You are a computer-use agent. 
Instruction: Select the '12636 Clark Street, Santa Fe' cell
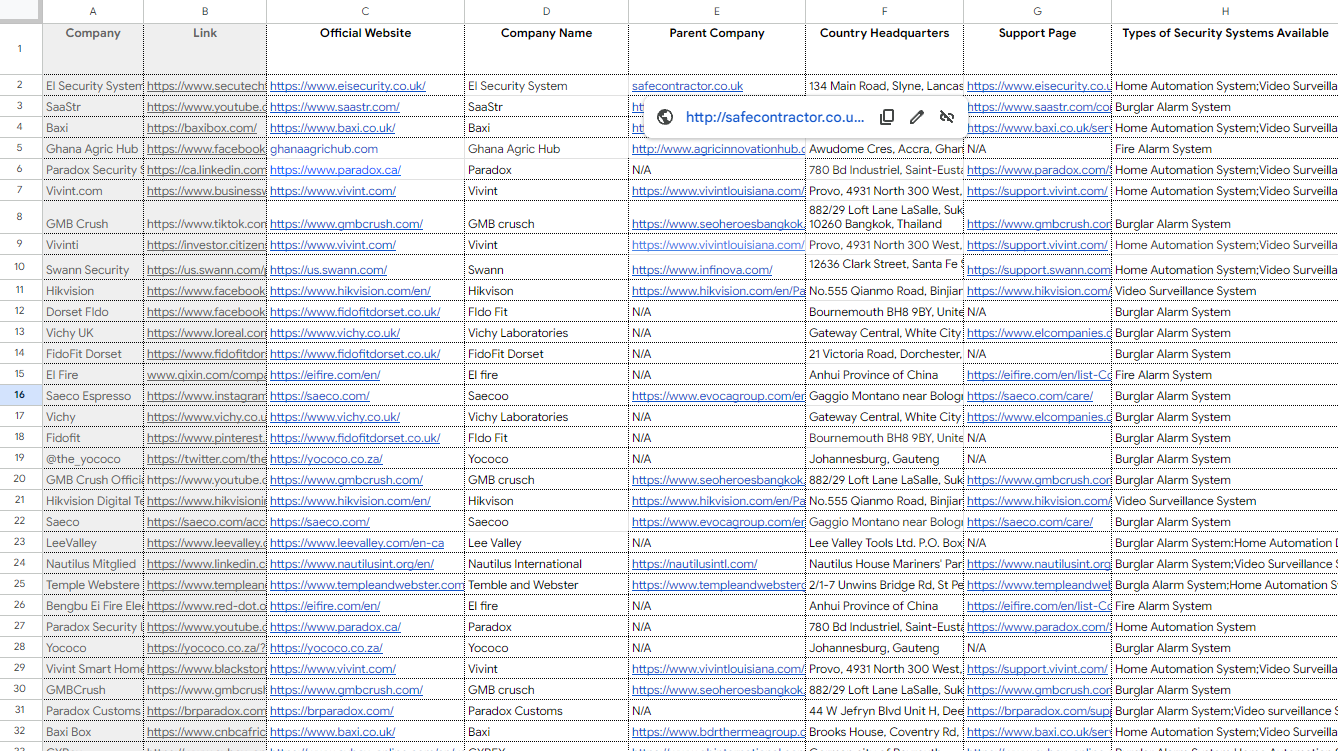(884, 267)
